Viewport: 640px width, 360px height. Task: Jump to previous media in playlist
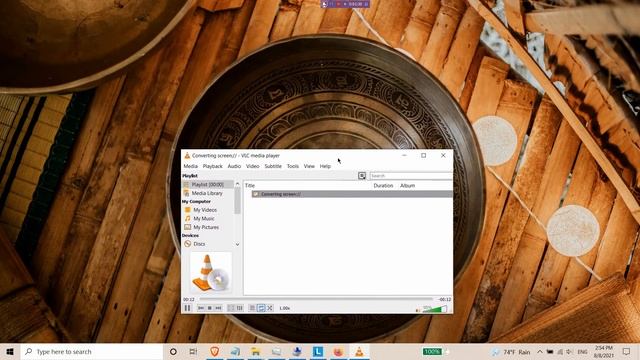201,308
